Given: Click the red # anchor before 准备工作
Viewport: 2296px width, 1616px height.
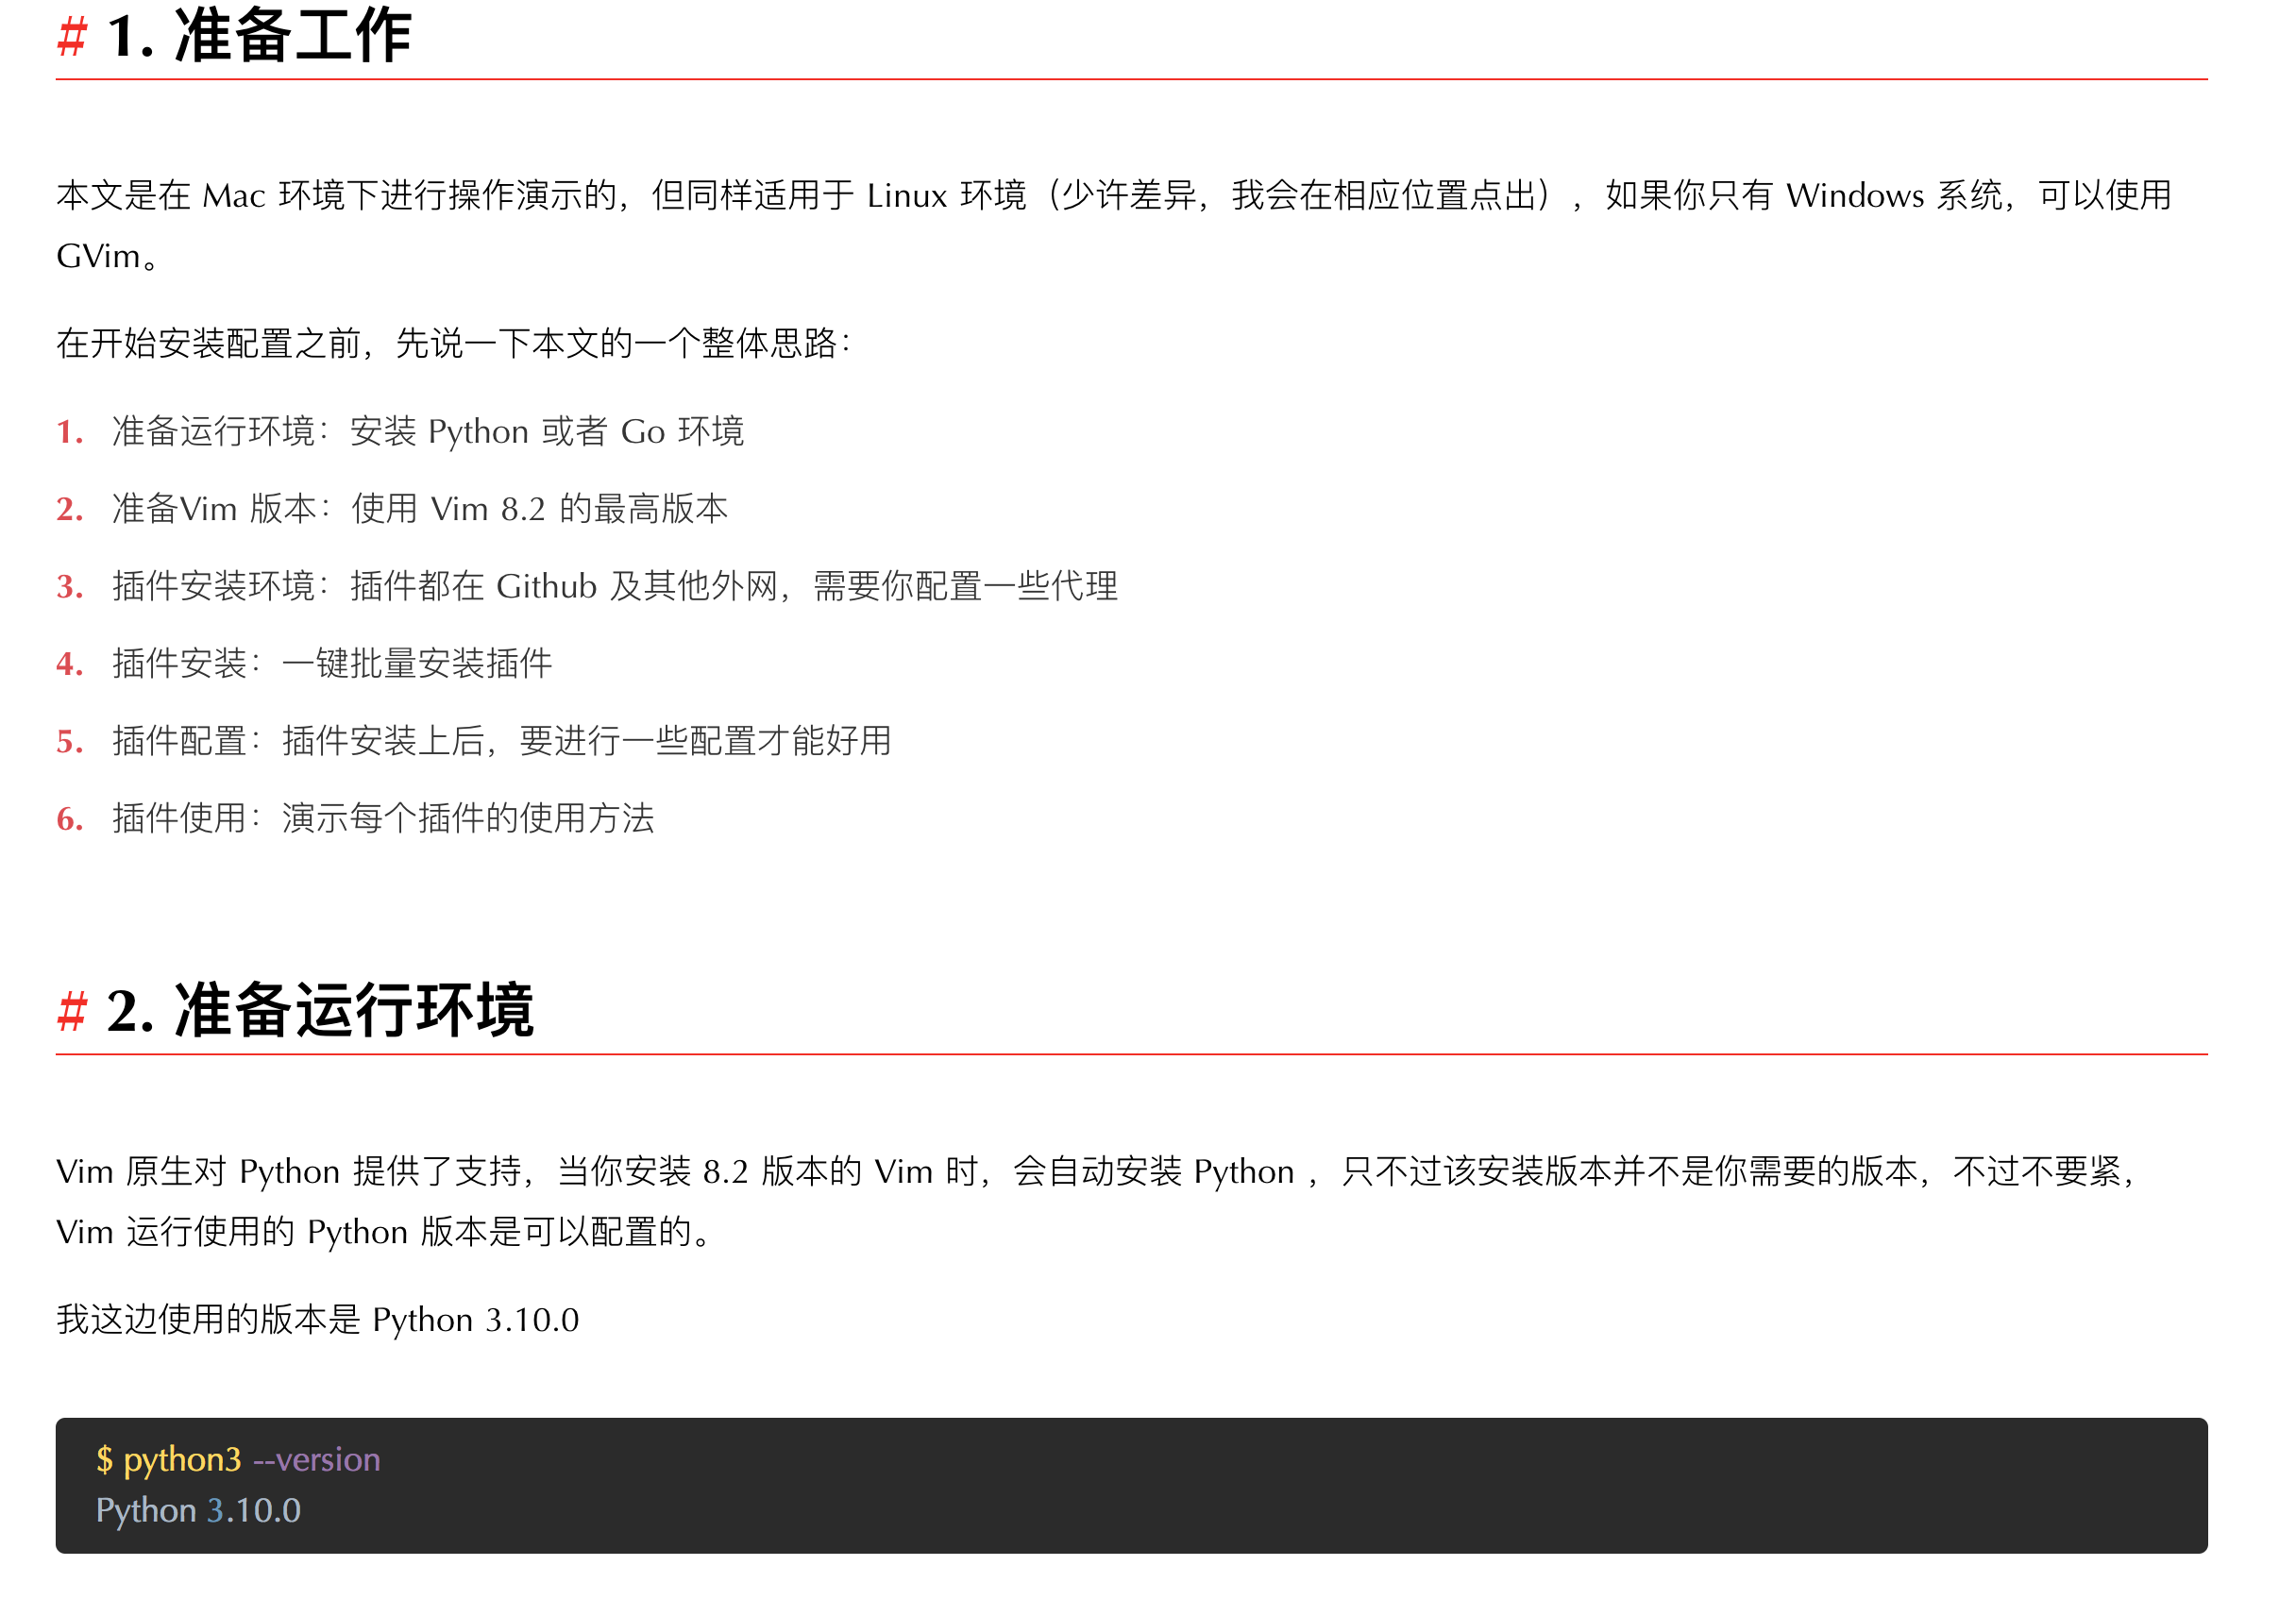Looking at the screenshot, I should 72,37.
